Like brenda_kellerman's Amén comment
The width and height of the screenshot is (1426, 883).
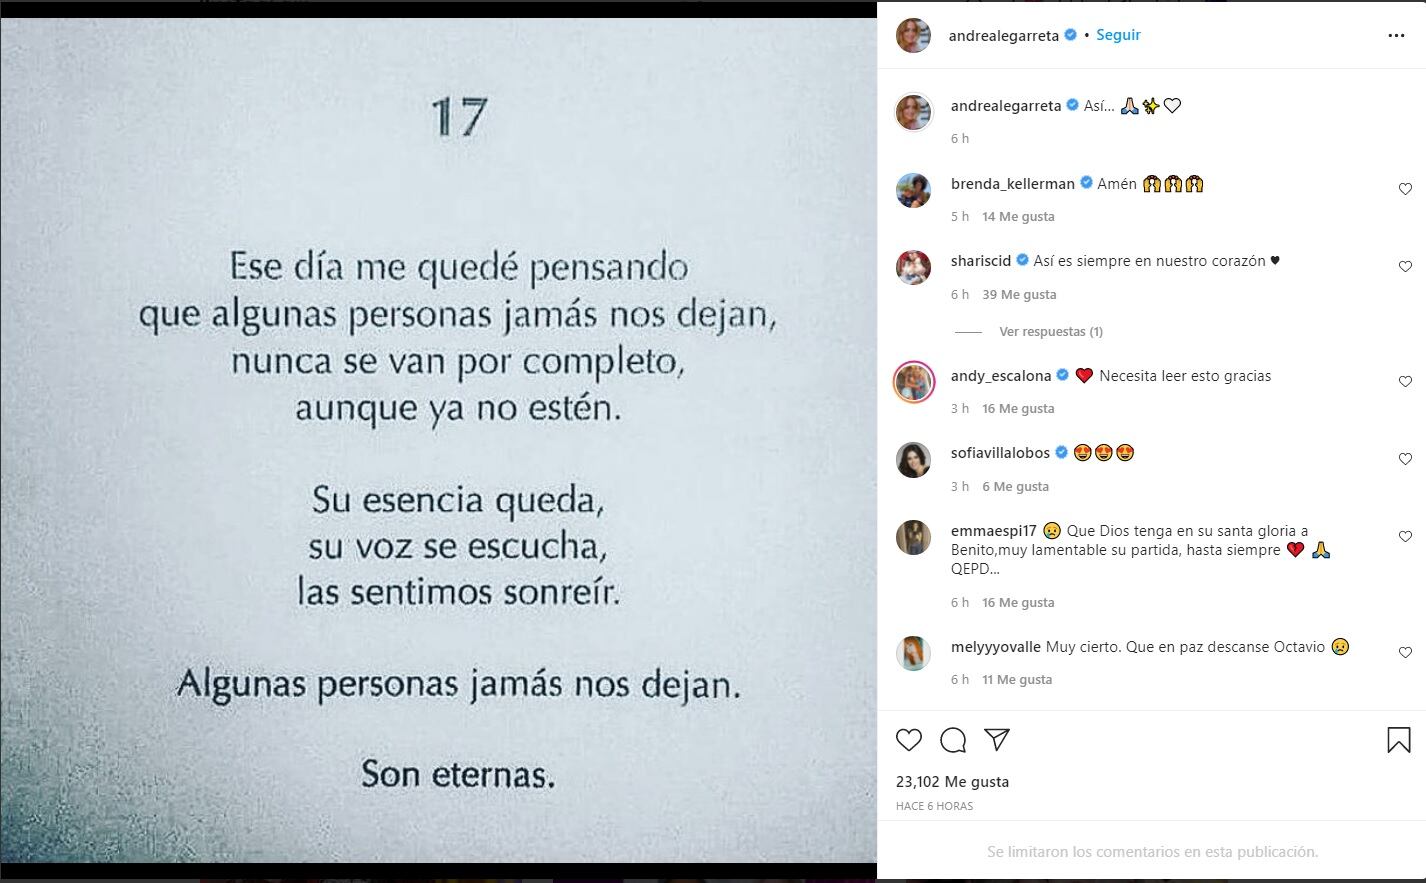tap(1405, 189)
